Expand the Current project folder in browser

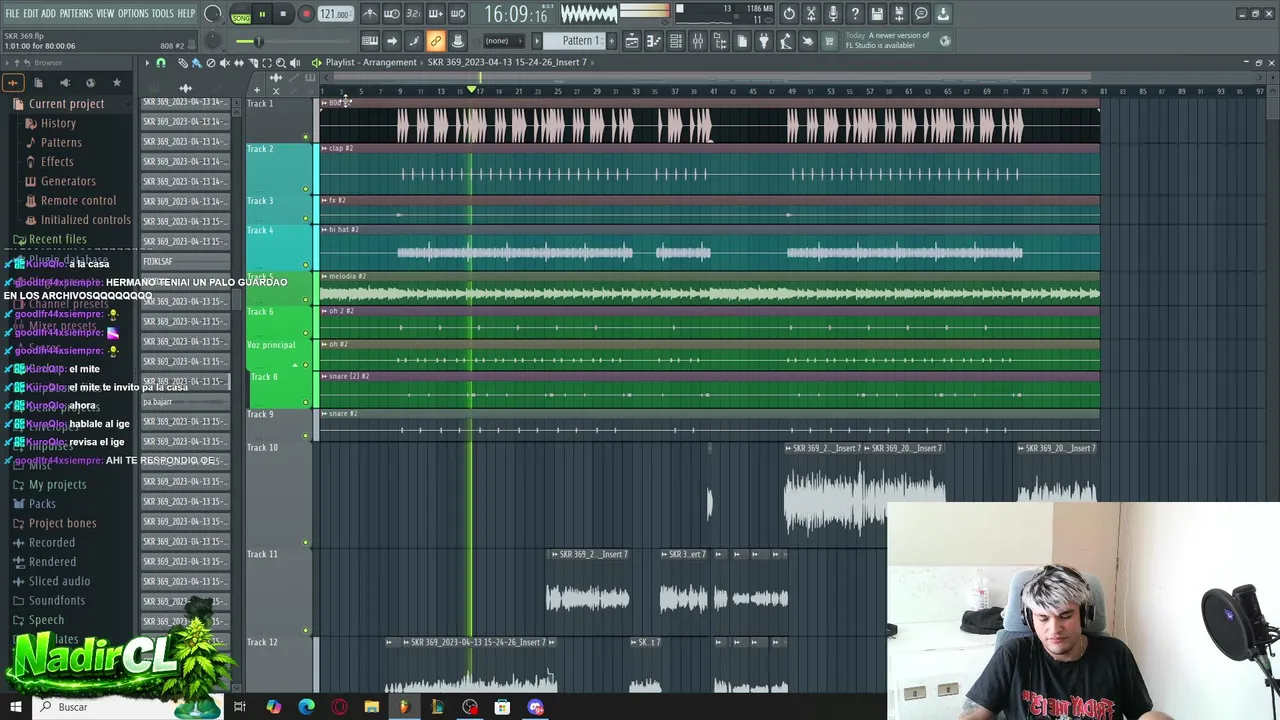66,104
